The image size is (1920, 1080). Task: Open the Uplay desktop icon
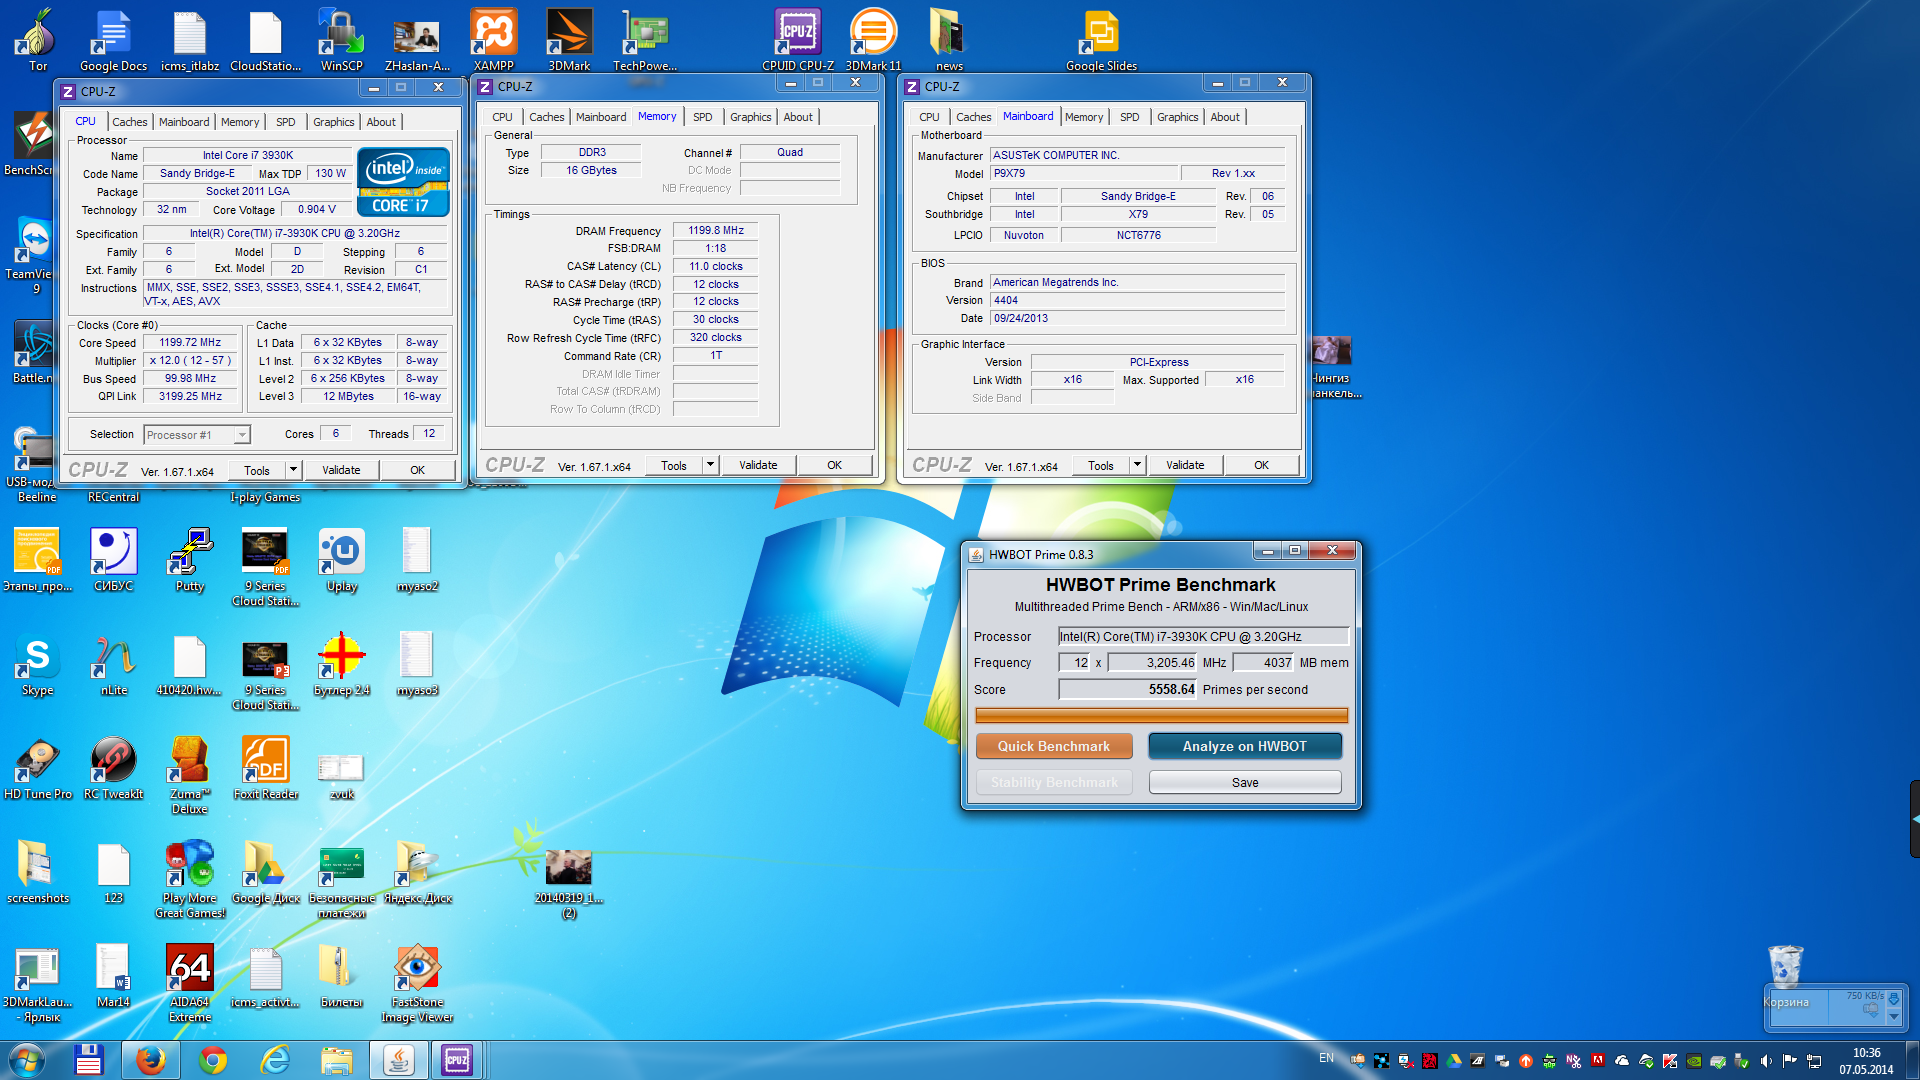point(341,560)
